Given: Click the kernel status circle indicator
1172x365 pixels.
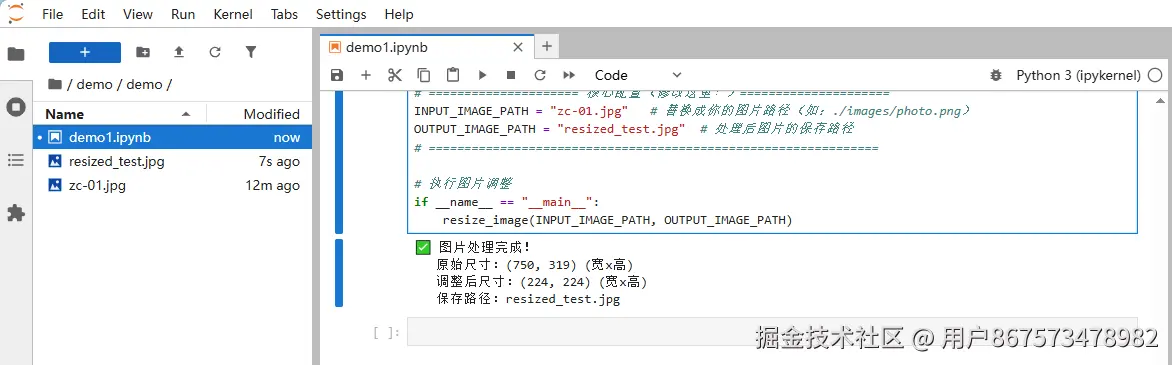Looking at the screenshot, I should point(1155,75).
